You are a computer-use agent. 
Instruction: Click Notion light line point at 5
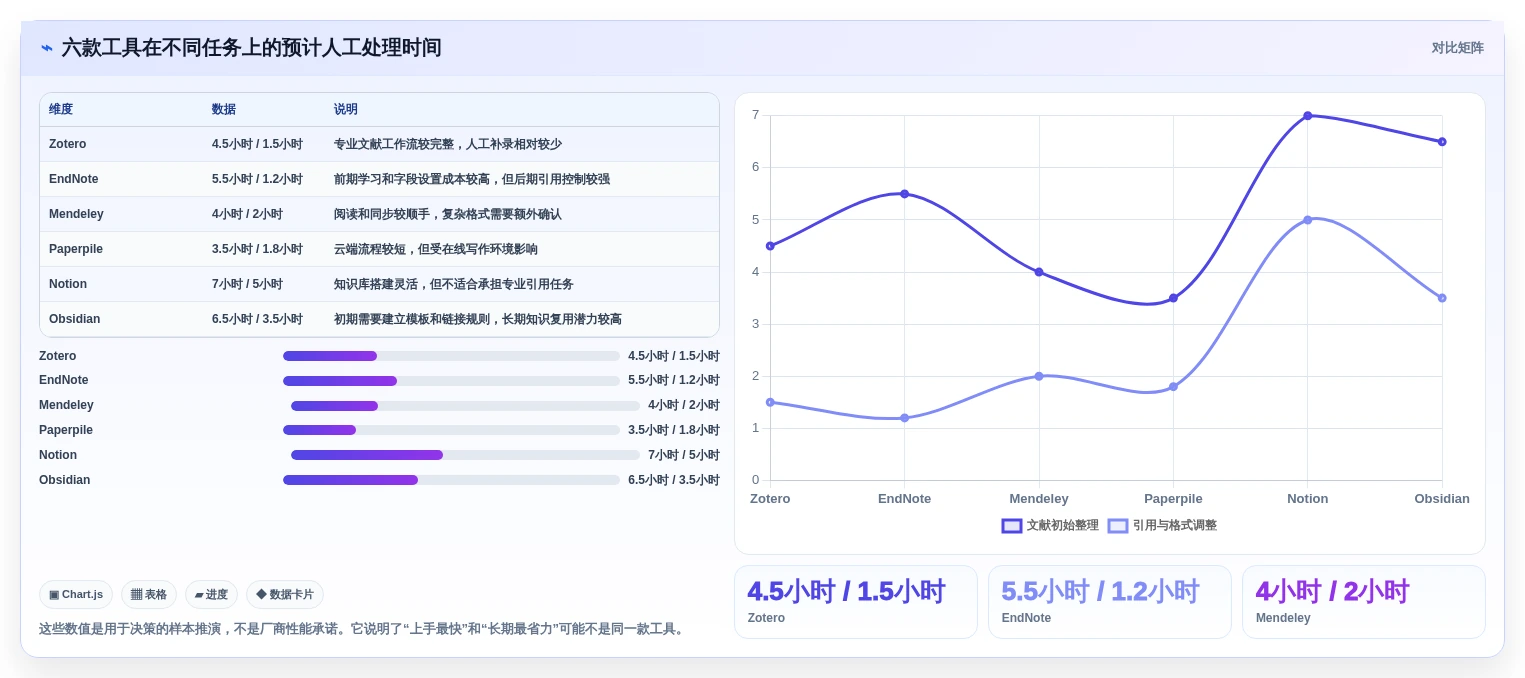pos(1308,220)
